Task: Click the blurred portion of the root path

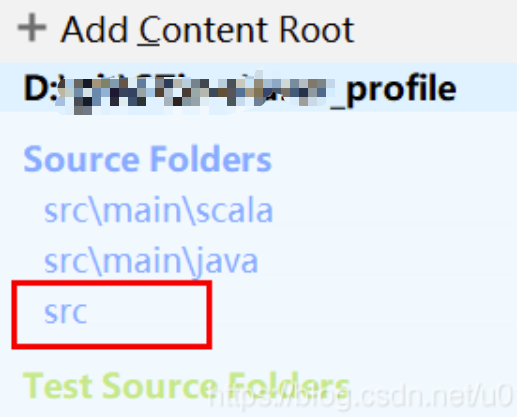Action: click(195, 92)
